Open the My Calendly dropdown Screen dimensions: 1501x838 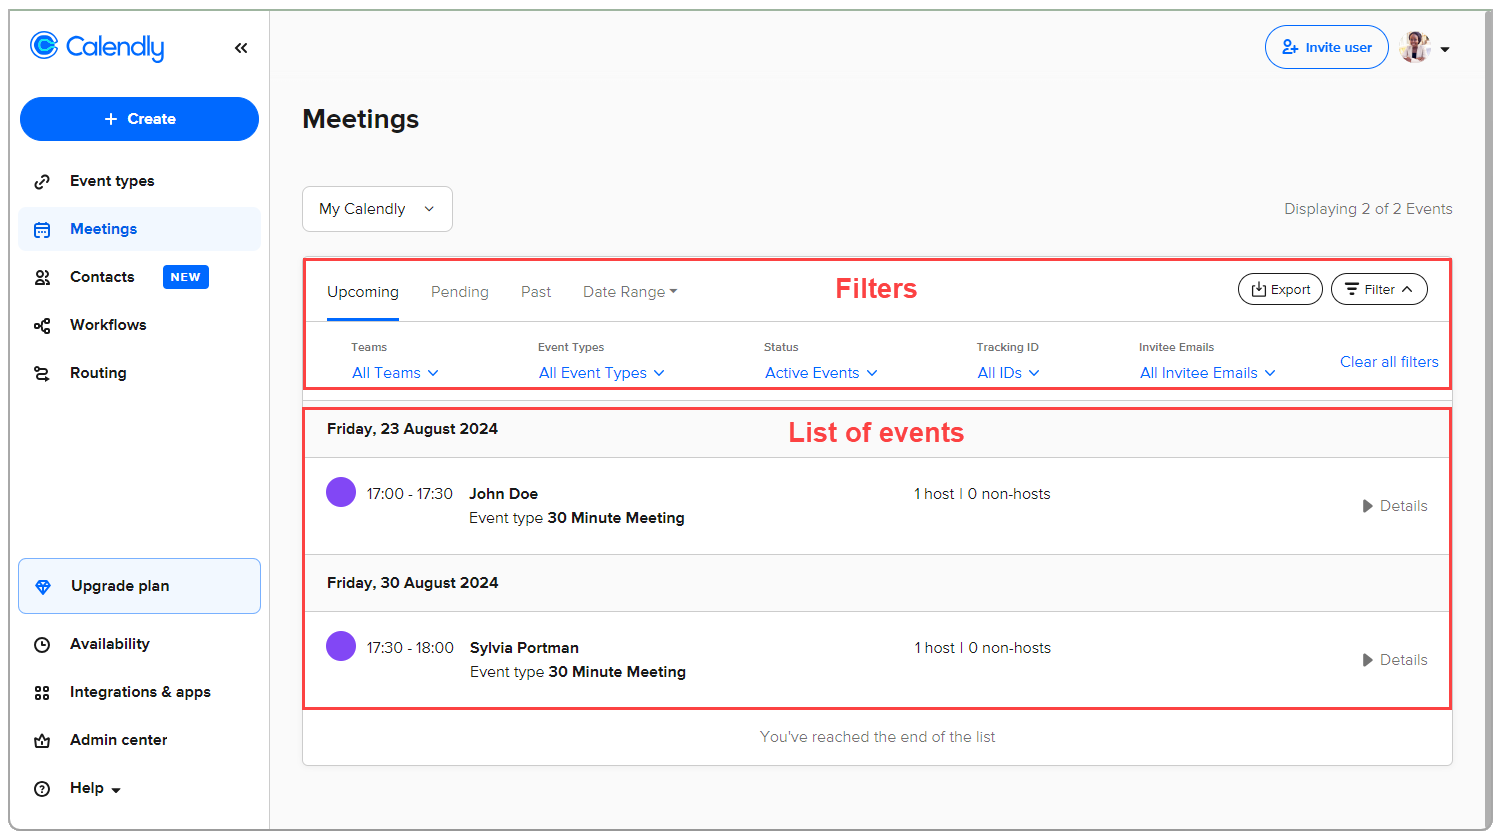pyautogui.click(x=377, y=209)
